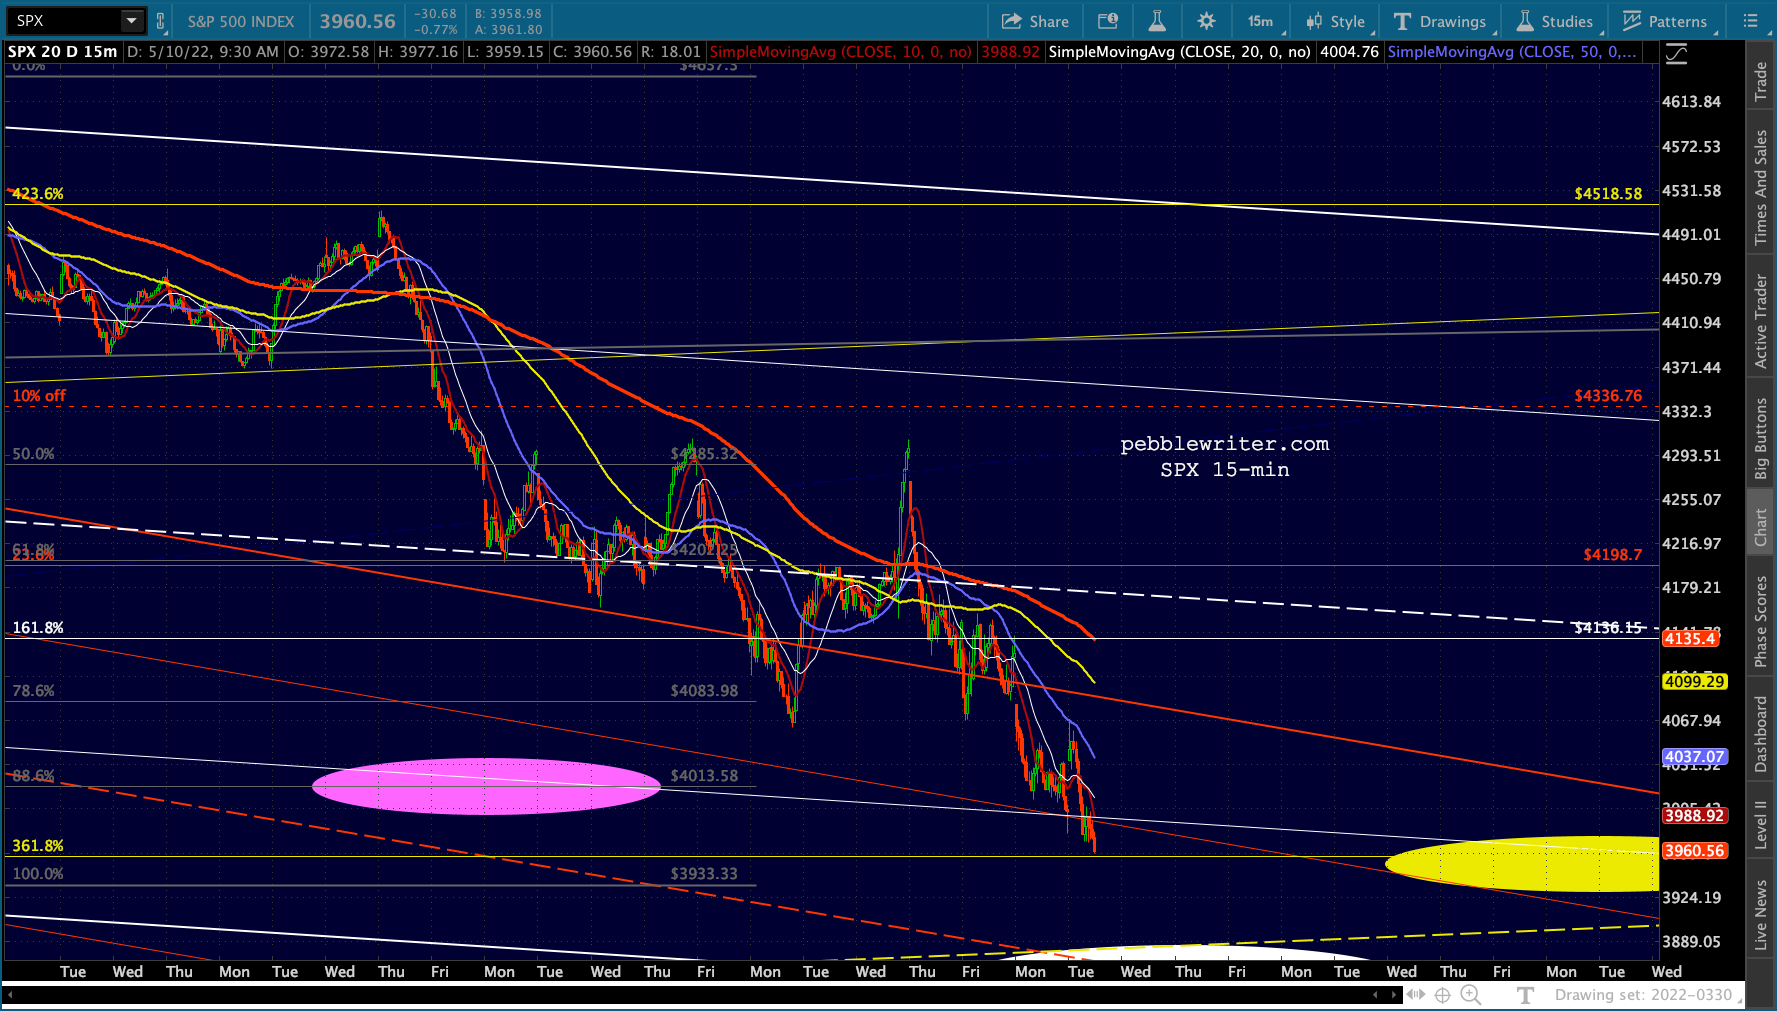The width and height of the screenshot is (1777, 1011).
Task: Click the blue 4037.07 price axis bubble
Action: [x=1694, y=758]
